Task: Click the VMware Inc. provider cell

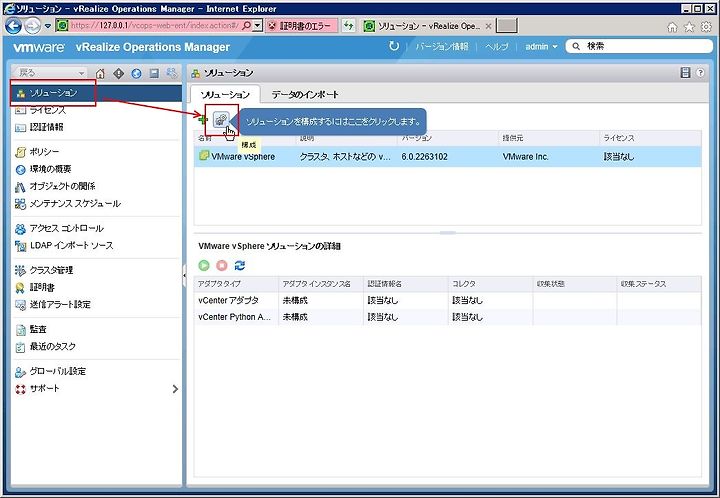Action: pyautogui.click(x=525, y=157)
